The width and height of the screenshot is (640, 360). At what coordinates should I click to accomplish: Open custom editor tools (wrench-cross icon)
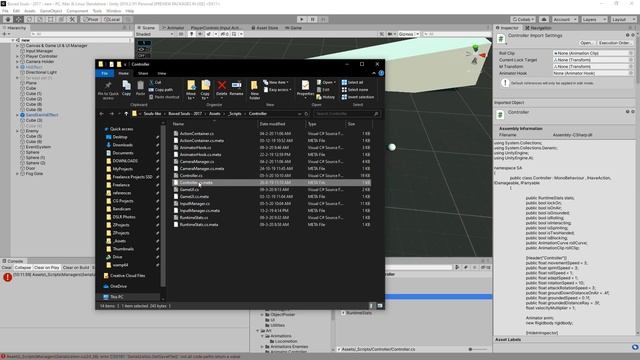[x=72, y=19]
